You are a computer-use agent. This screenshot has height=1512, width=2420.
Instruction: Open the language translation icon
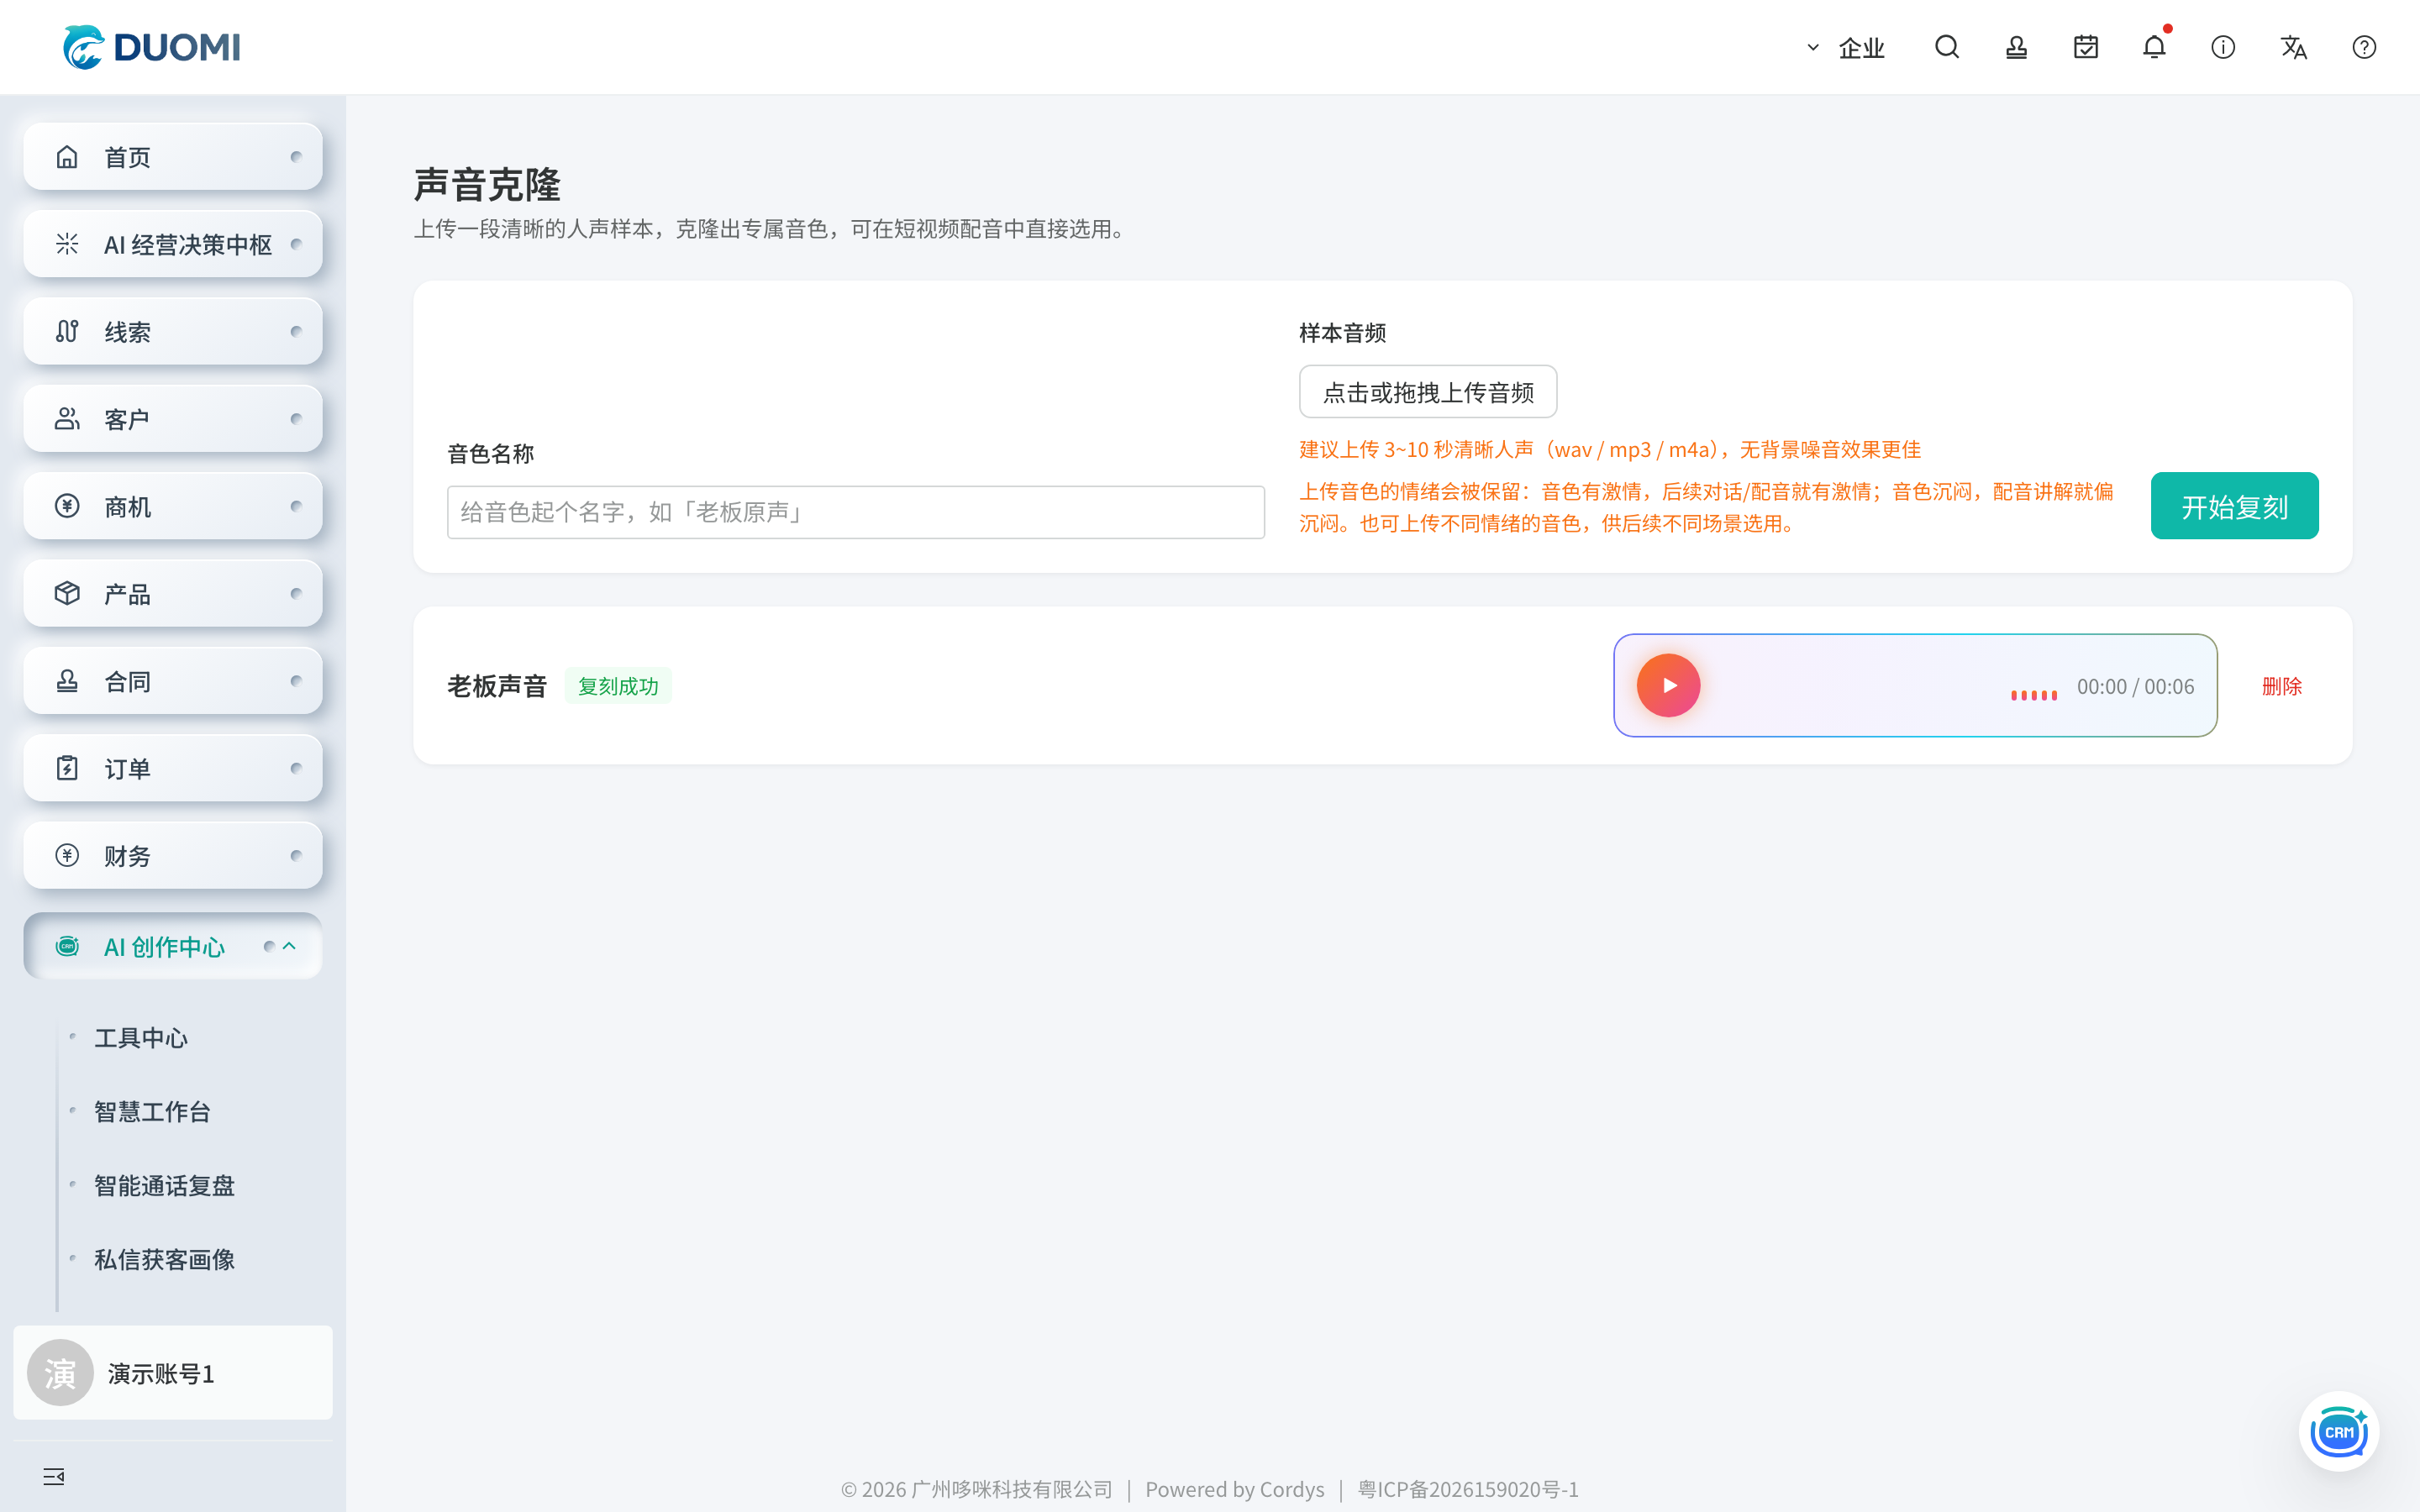tap(2293, 47)
